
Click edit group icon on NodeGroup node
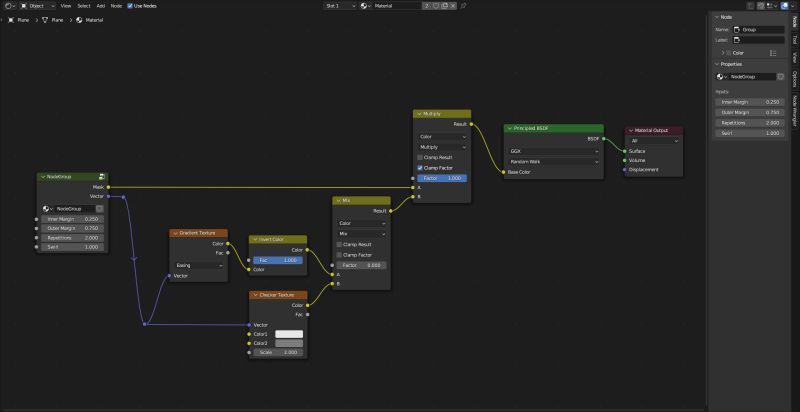(102, 176)
